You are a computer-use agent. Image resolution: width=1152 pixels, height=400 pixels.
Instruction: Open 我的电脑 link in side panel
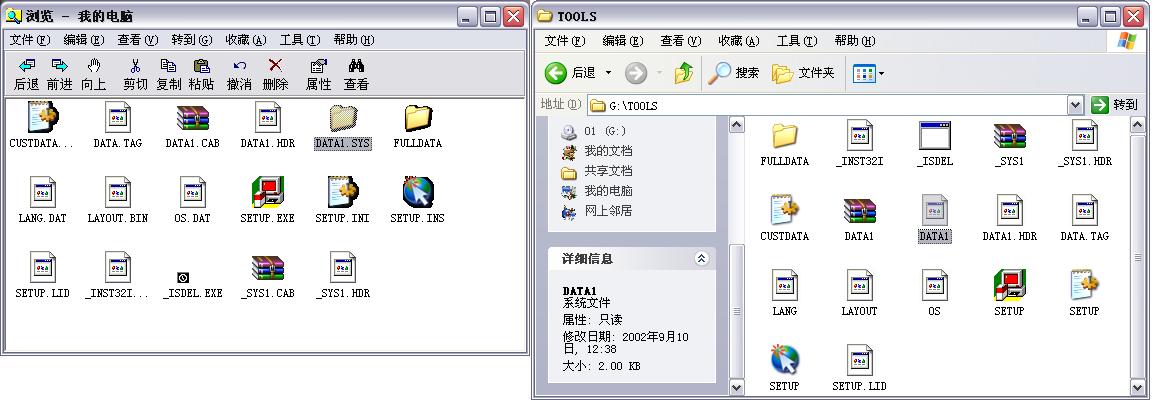coord(608,190)
